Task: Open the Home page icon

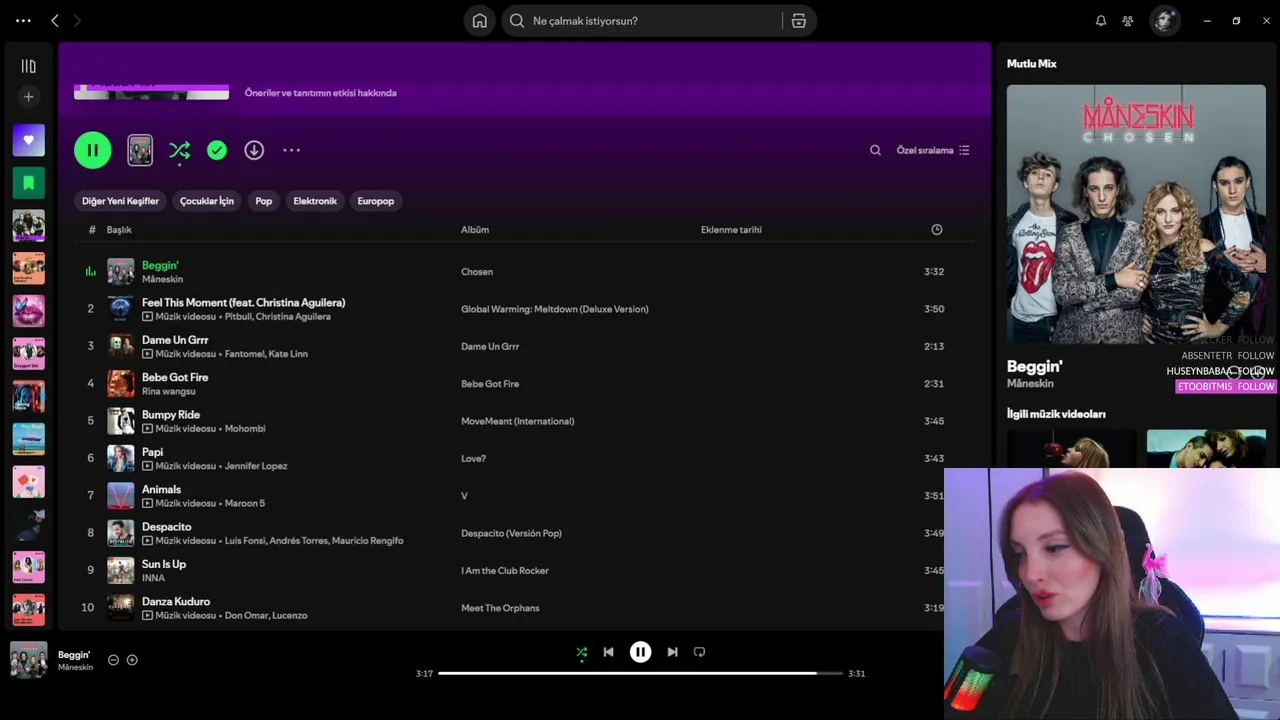Action: coord(480,21)
